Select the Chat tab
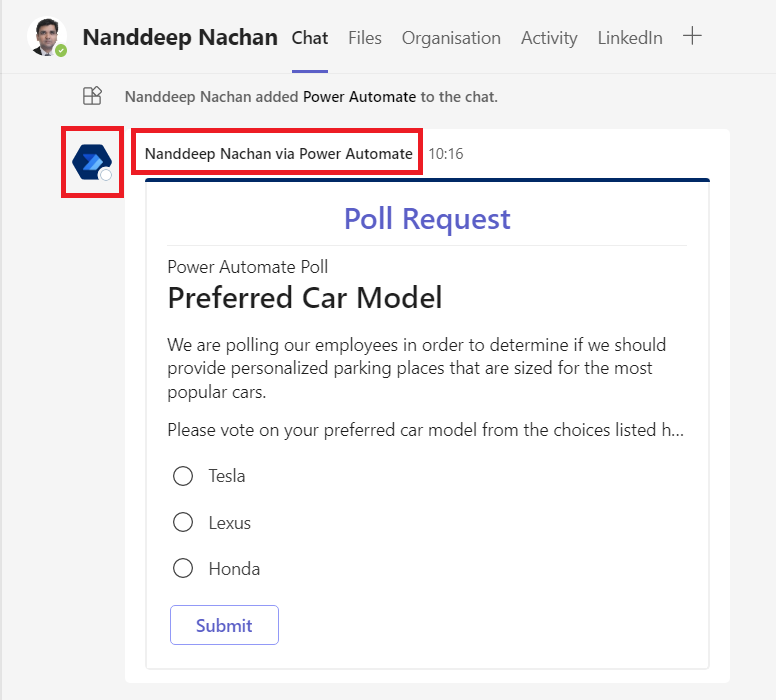 pyautogui.click(x=310, y=38)
